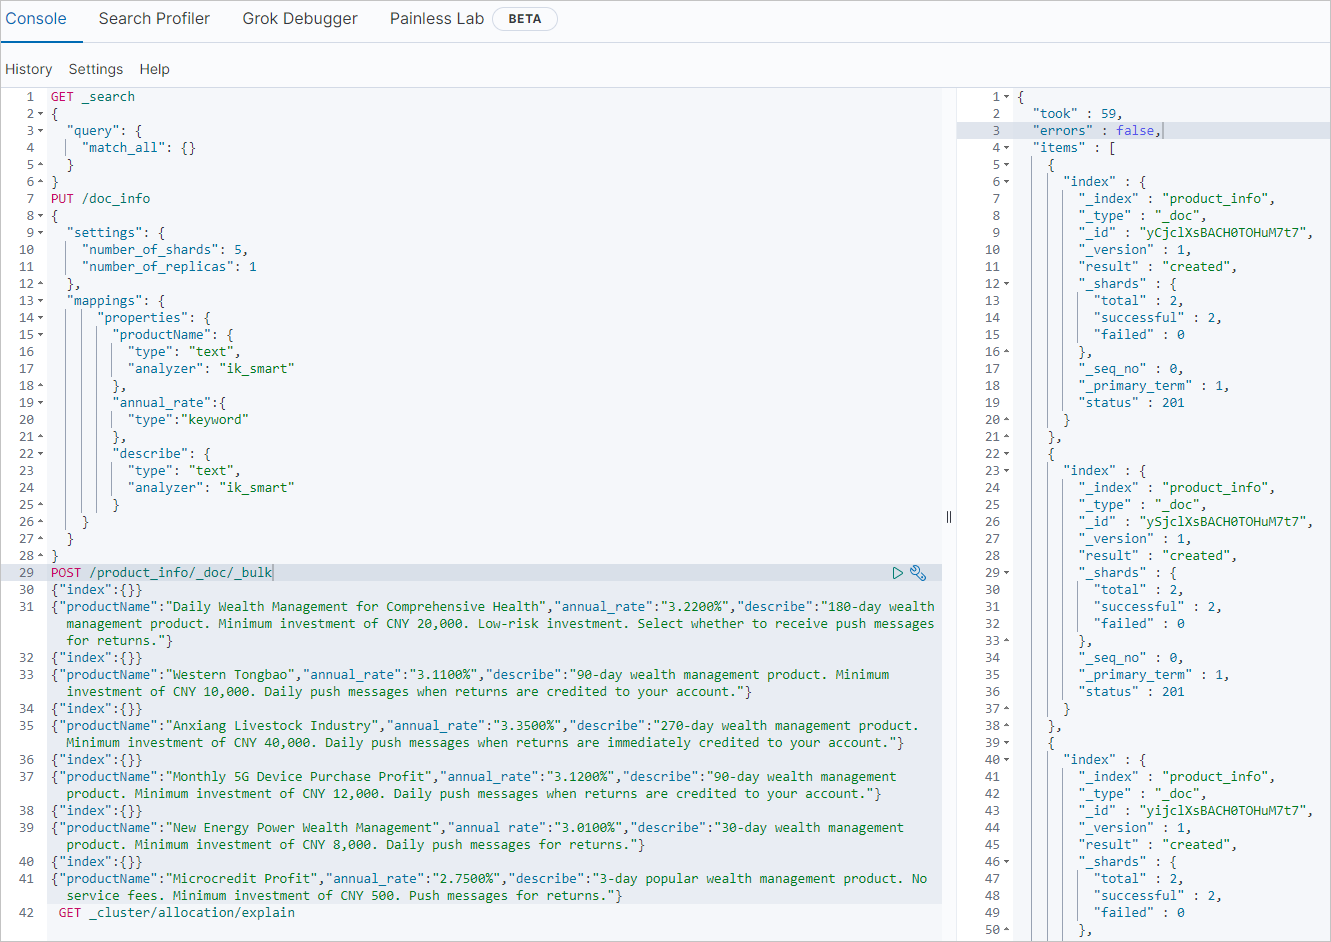Collapse the "items" array in response line 4
1331x942 pixels.
tap(1006, 148)
